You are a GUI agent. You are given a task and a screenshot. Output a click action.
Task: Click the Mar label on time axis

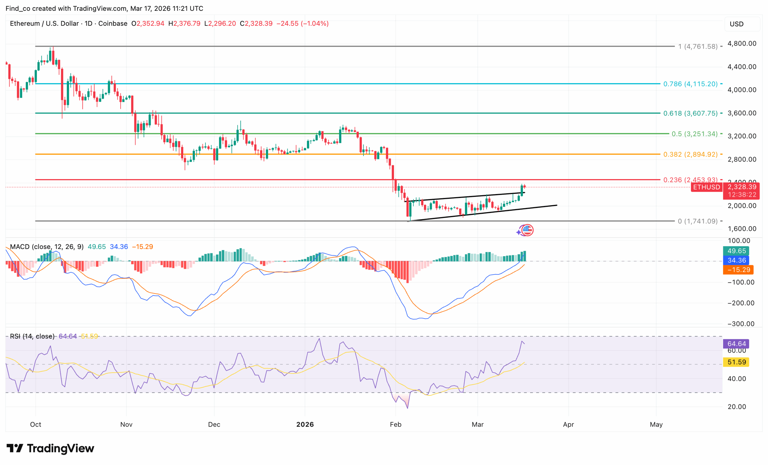tap(478, 424)
